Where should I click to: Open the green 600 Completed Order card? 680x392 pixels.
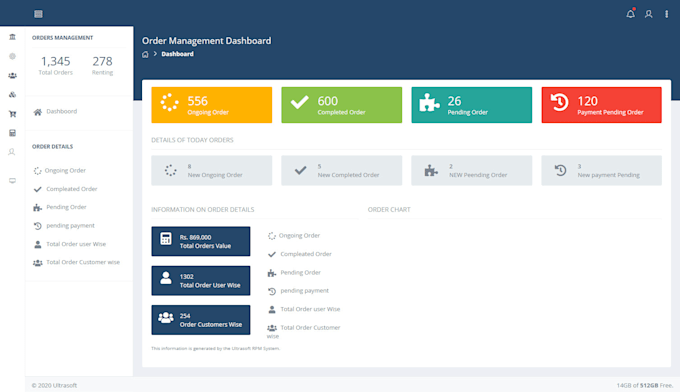[x=341, y=105]
